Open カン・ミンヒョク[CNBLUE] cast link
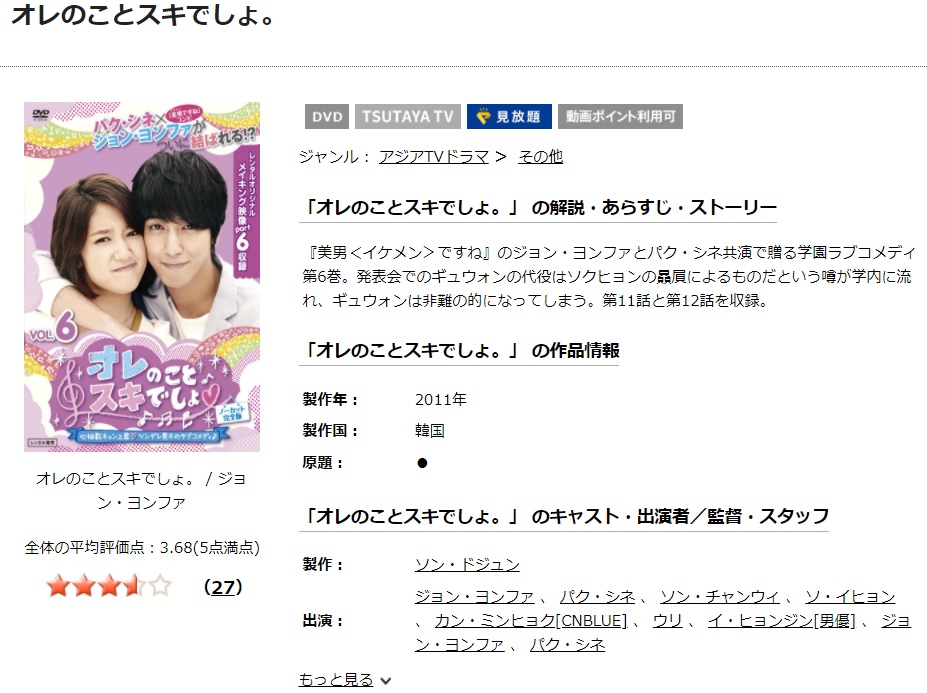The height and width of the screenshot is (693, 927). (x=530, y=621)
